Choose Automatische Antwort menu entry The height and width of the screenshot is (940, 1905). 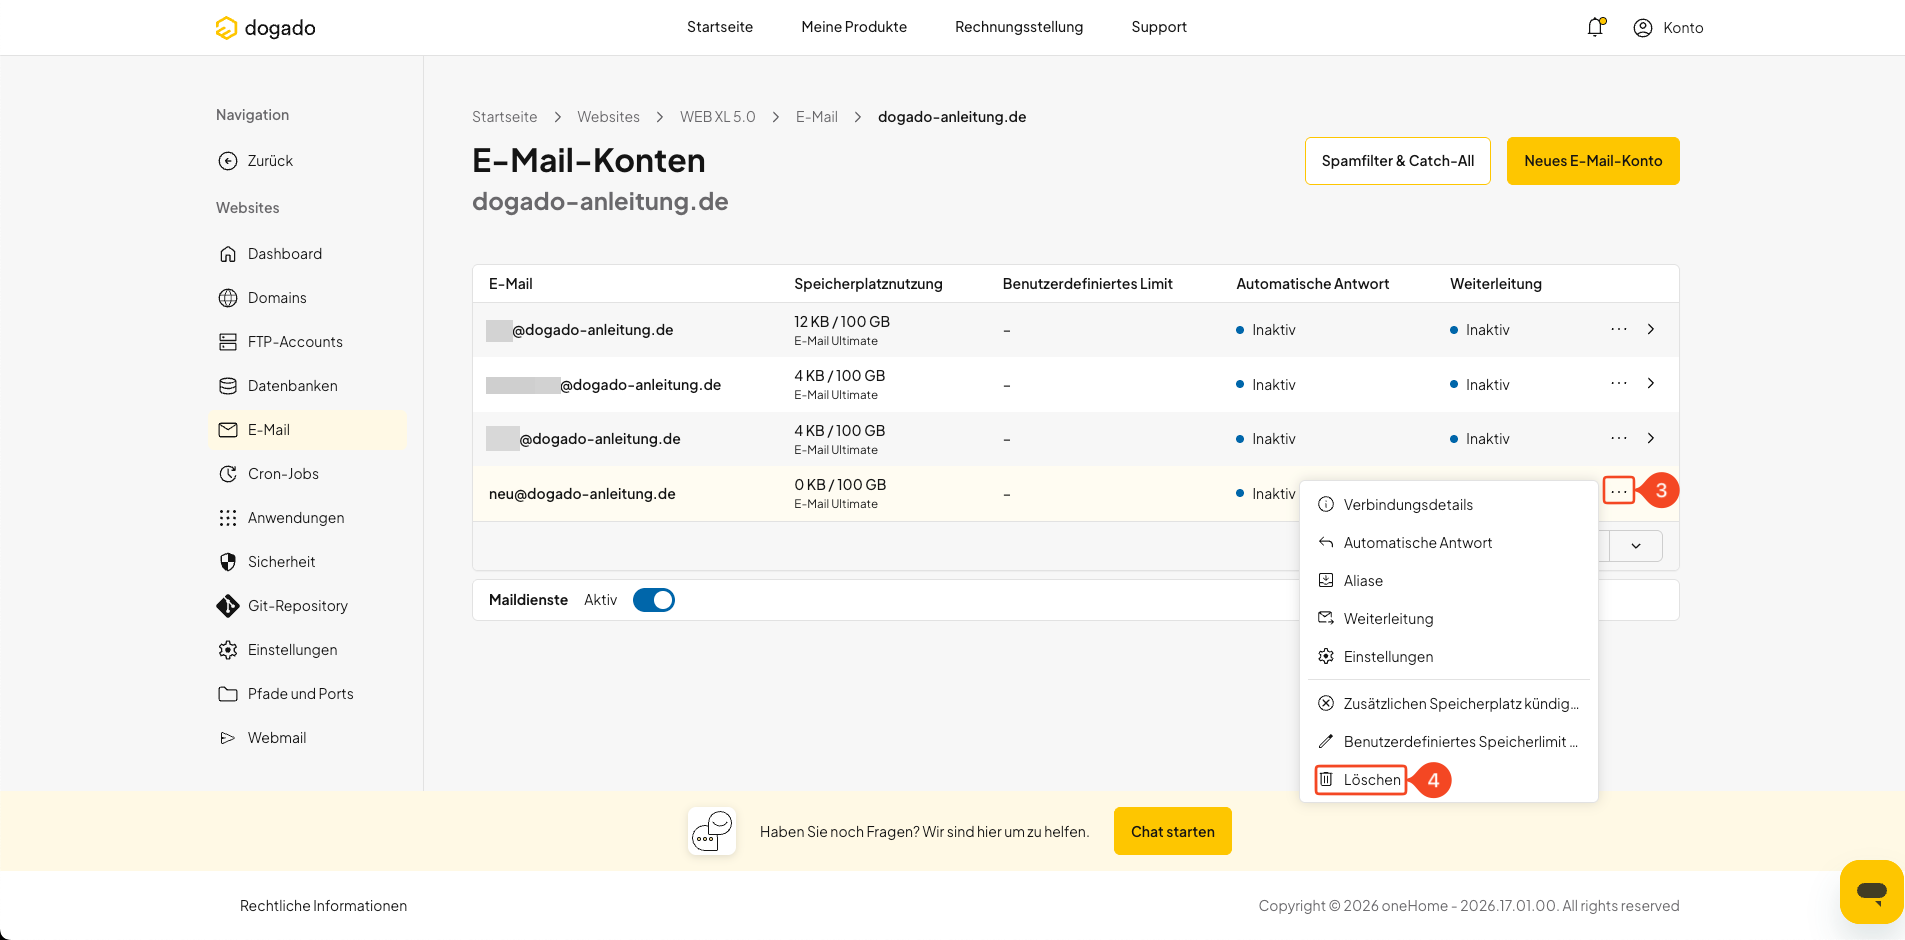tap(1448, 543)
